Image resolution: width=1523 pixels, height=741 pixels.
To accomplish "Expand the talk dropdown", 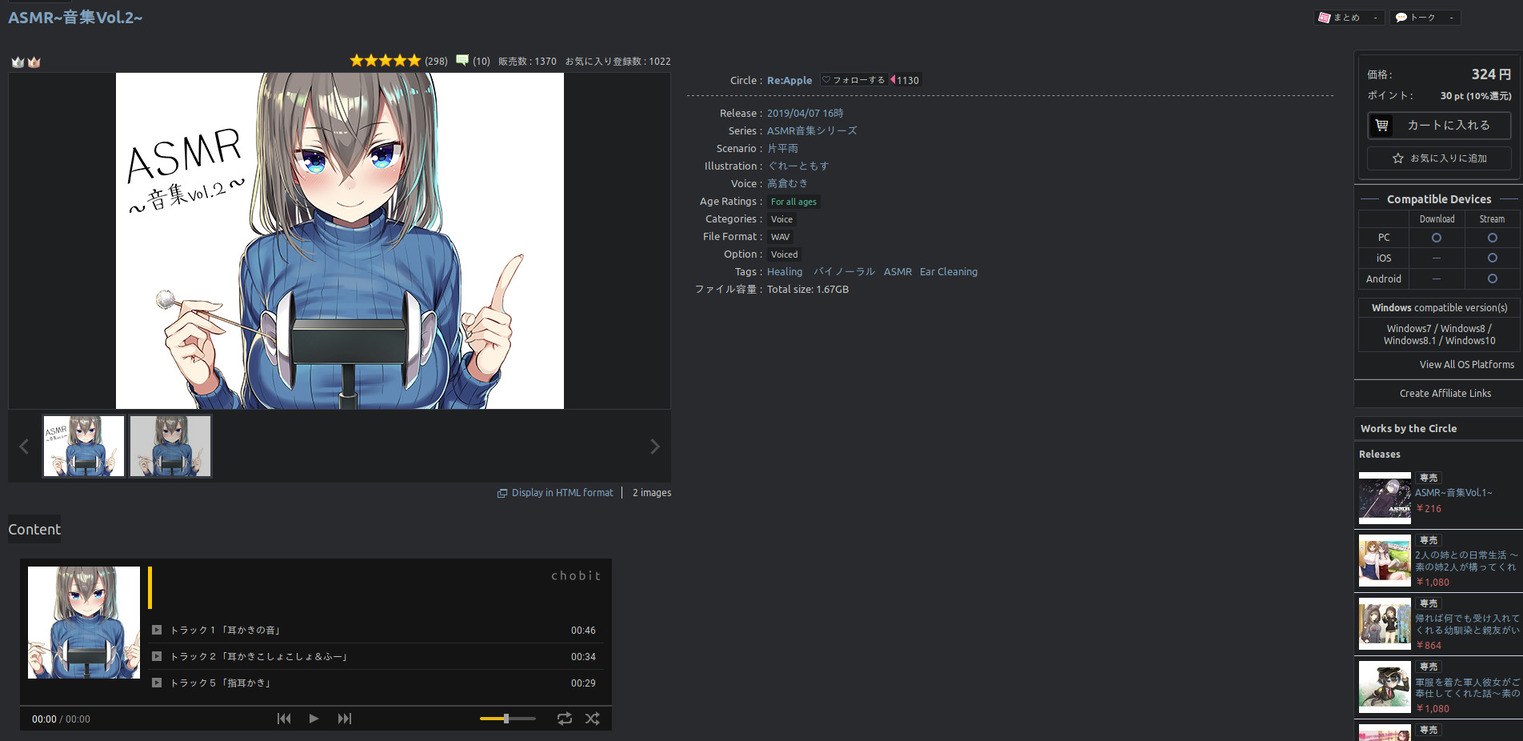I will (1451, 17).
